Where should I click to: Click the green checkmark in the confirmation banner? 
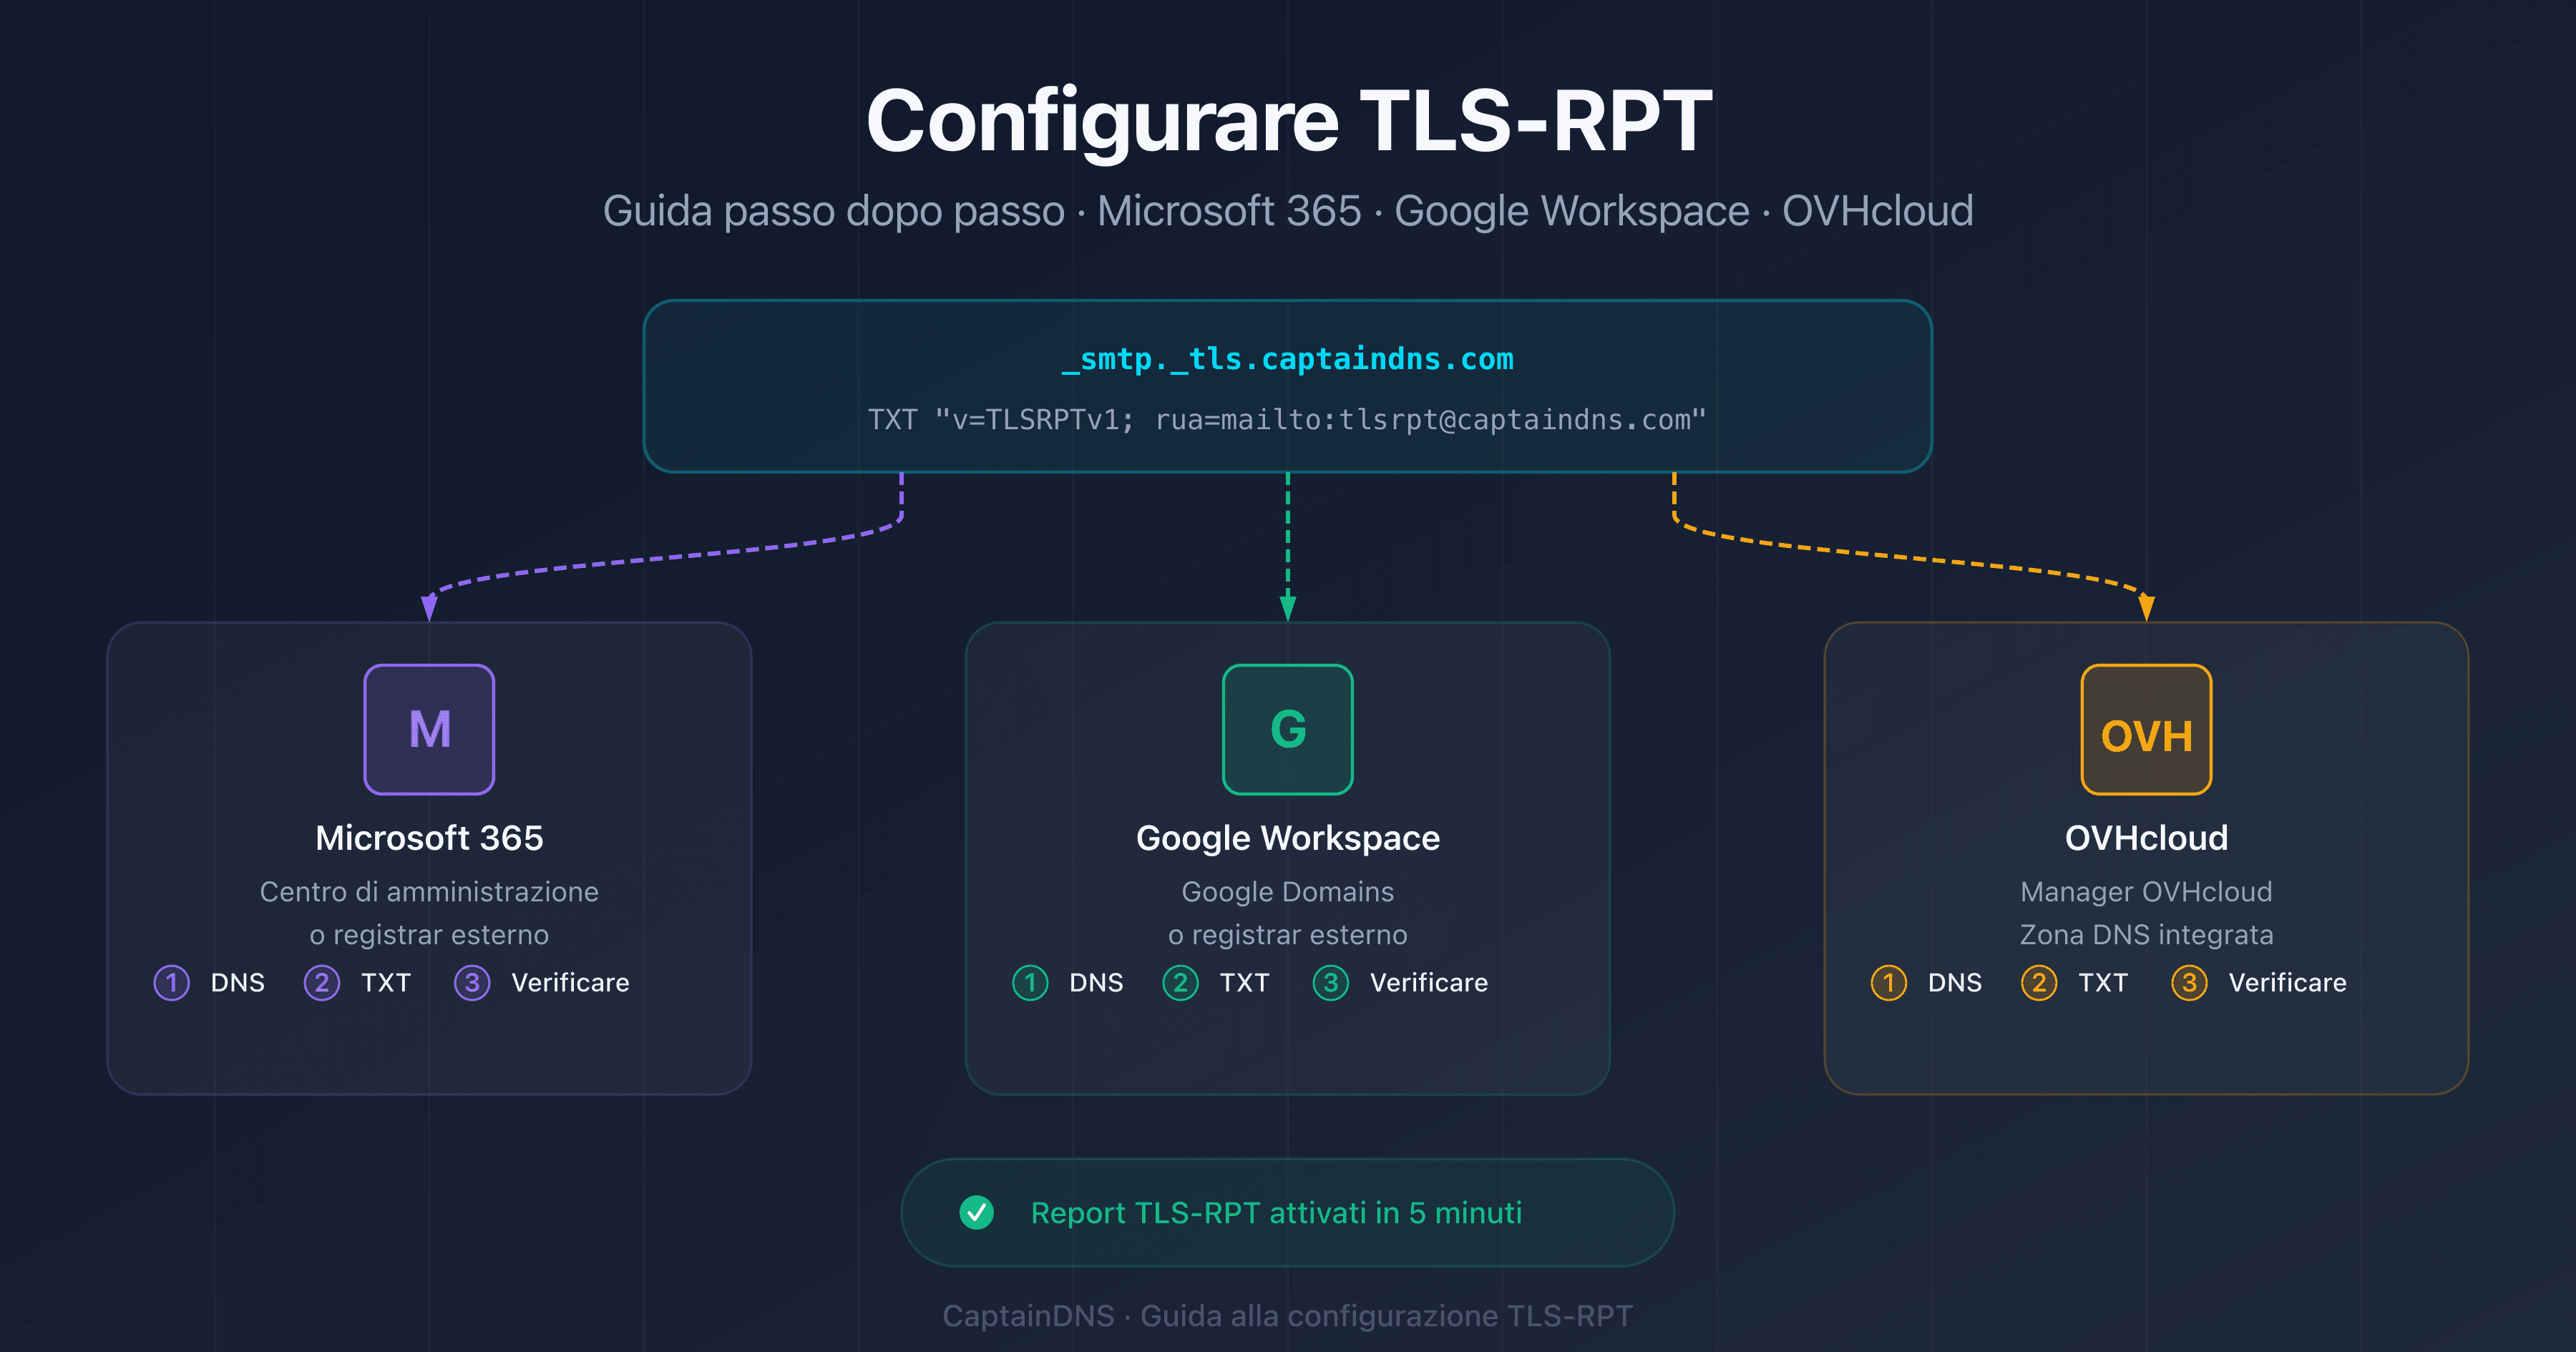coord(976,1212)
